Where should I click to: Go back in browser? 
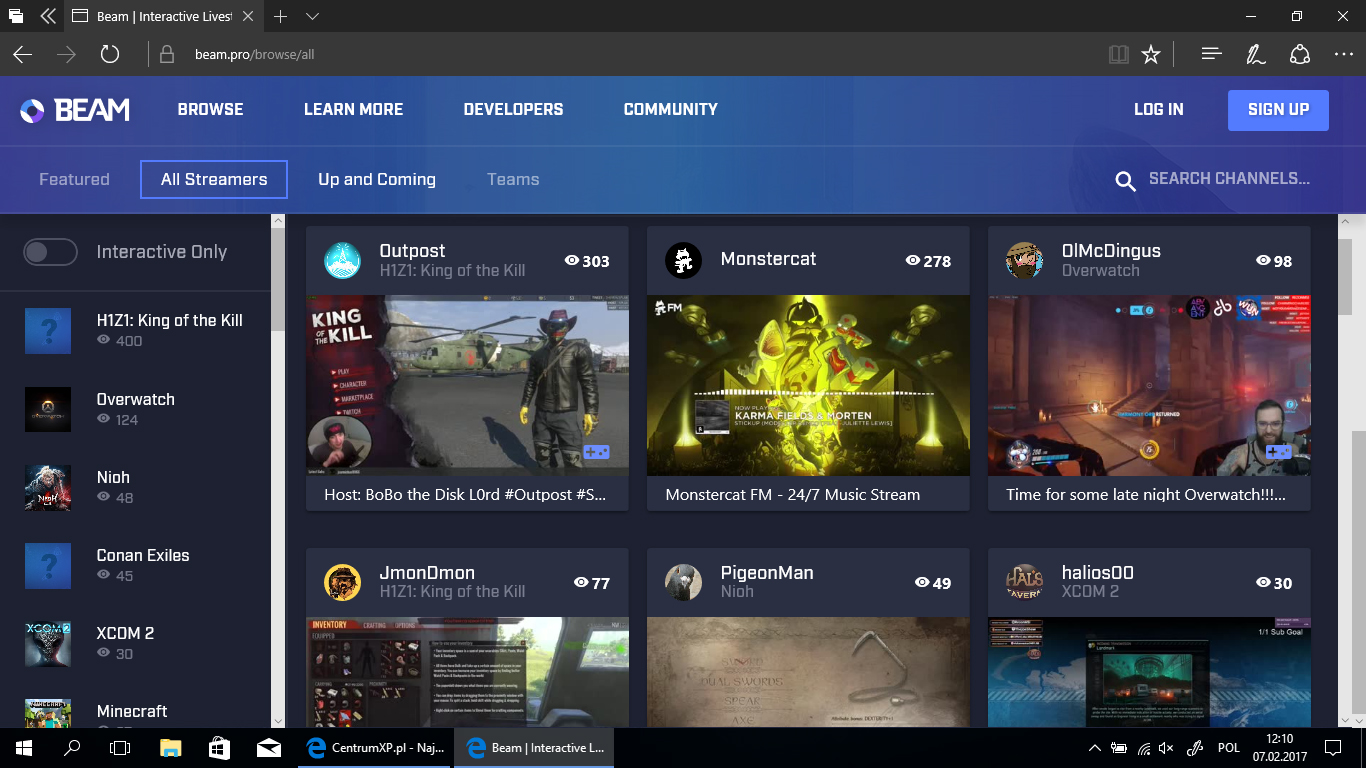22,54
